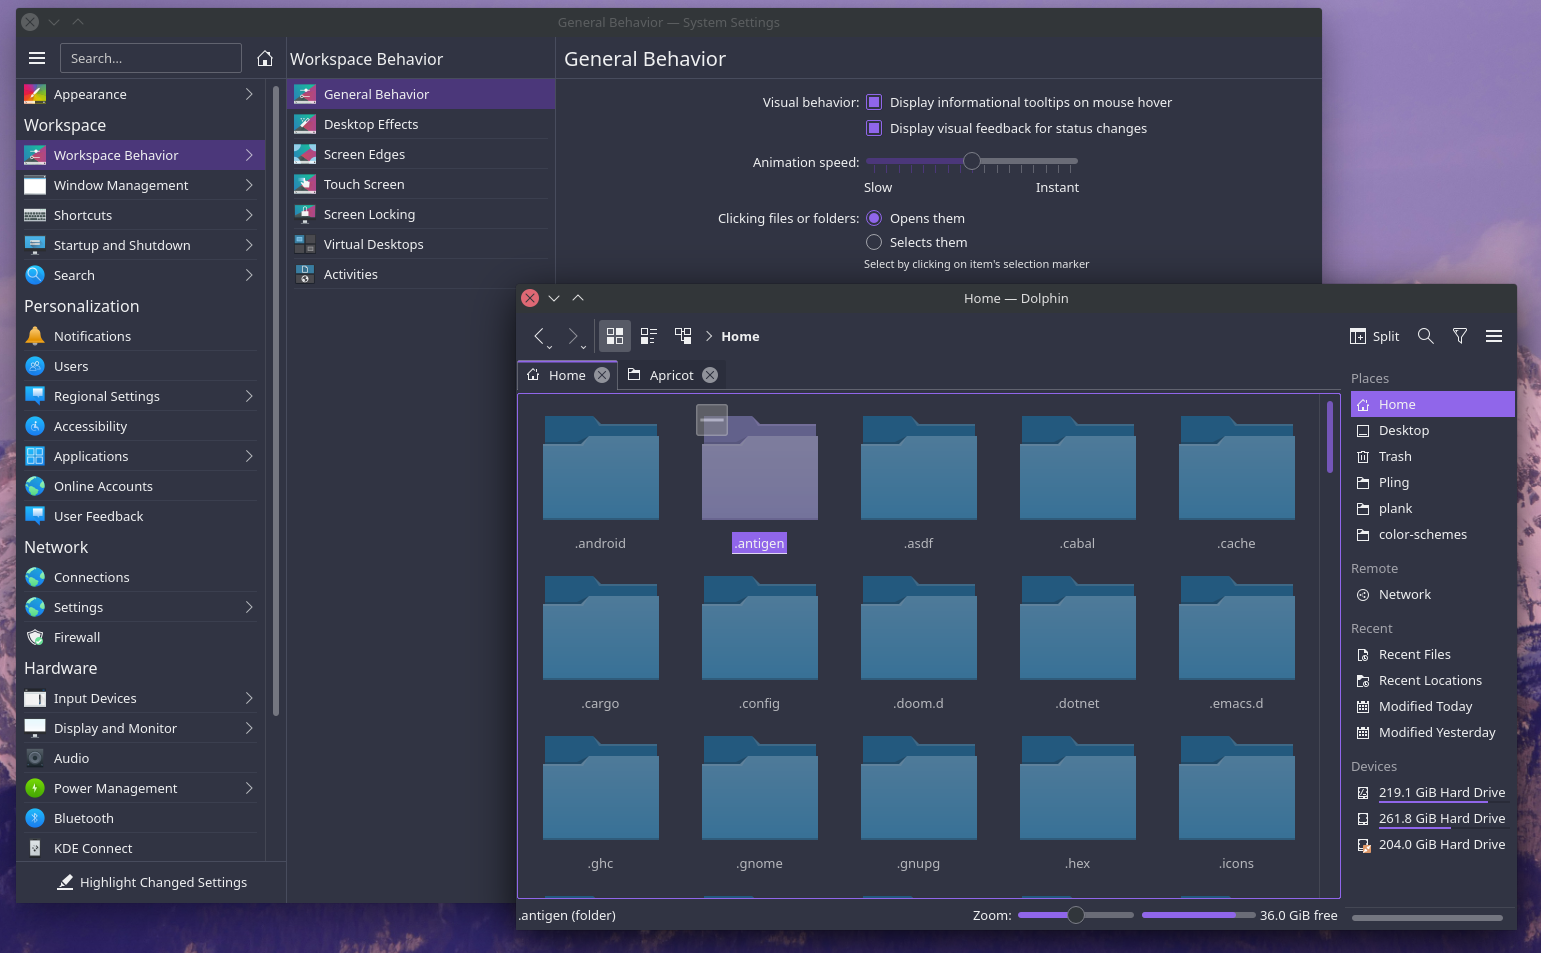The image size is (1541, 953).
Task: Open the .emacs.d folder icon
Action: click(x=1237, y=628)
